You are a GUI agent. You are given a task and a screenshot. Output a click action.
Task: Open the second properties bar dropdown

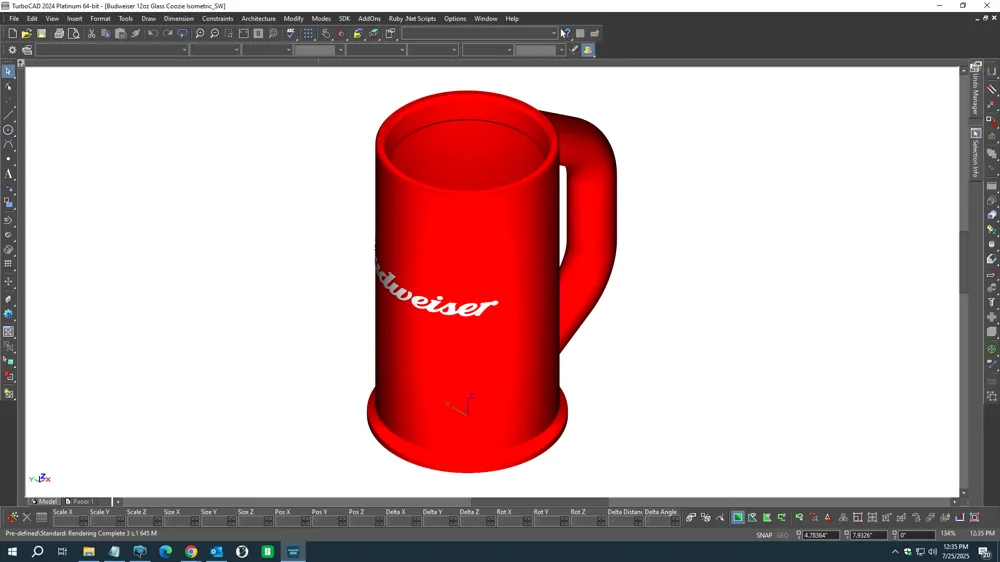215,50
